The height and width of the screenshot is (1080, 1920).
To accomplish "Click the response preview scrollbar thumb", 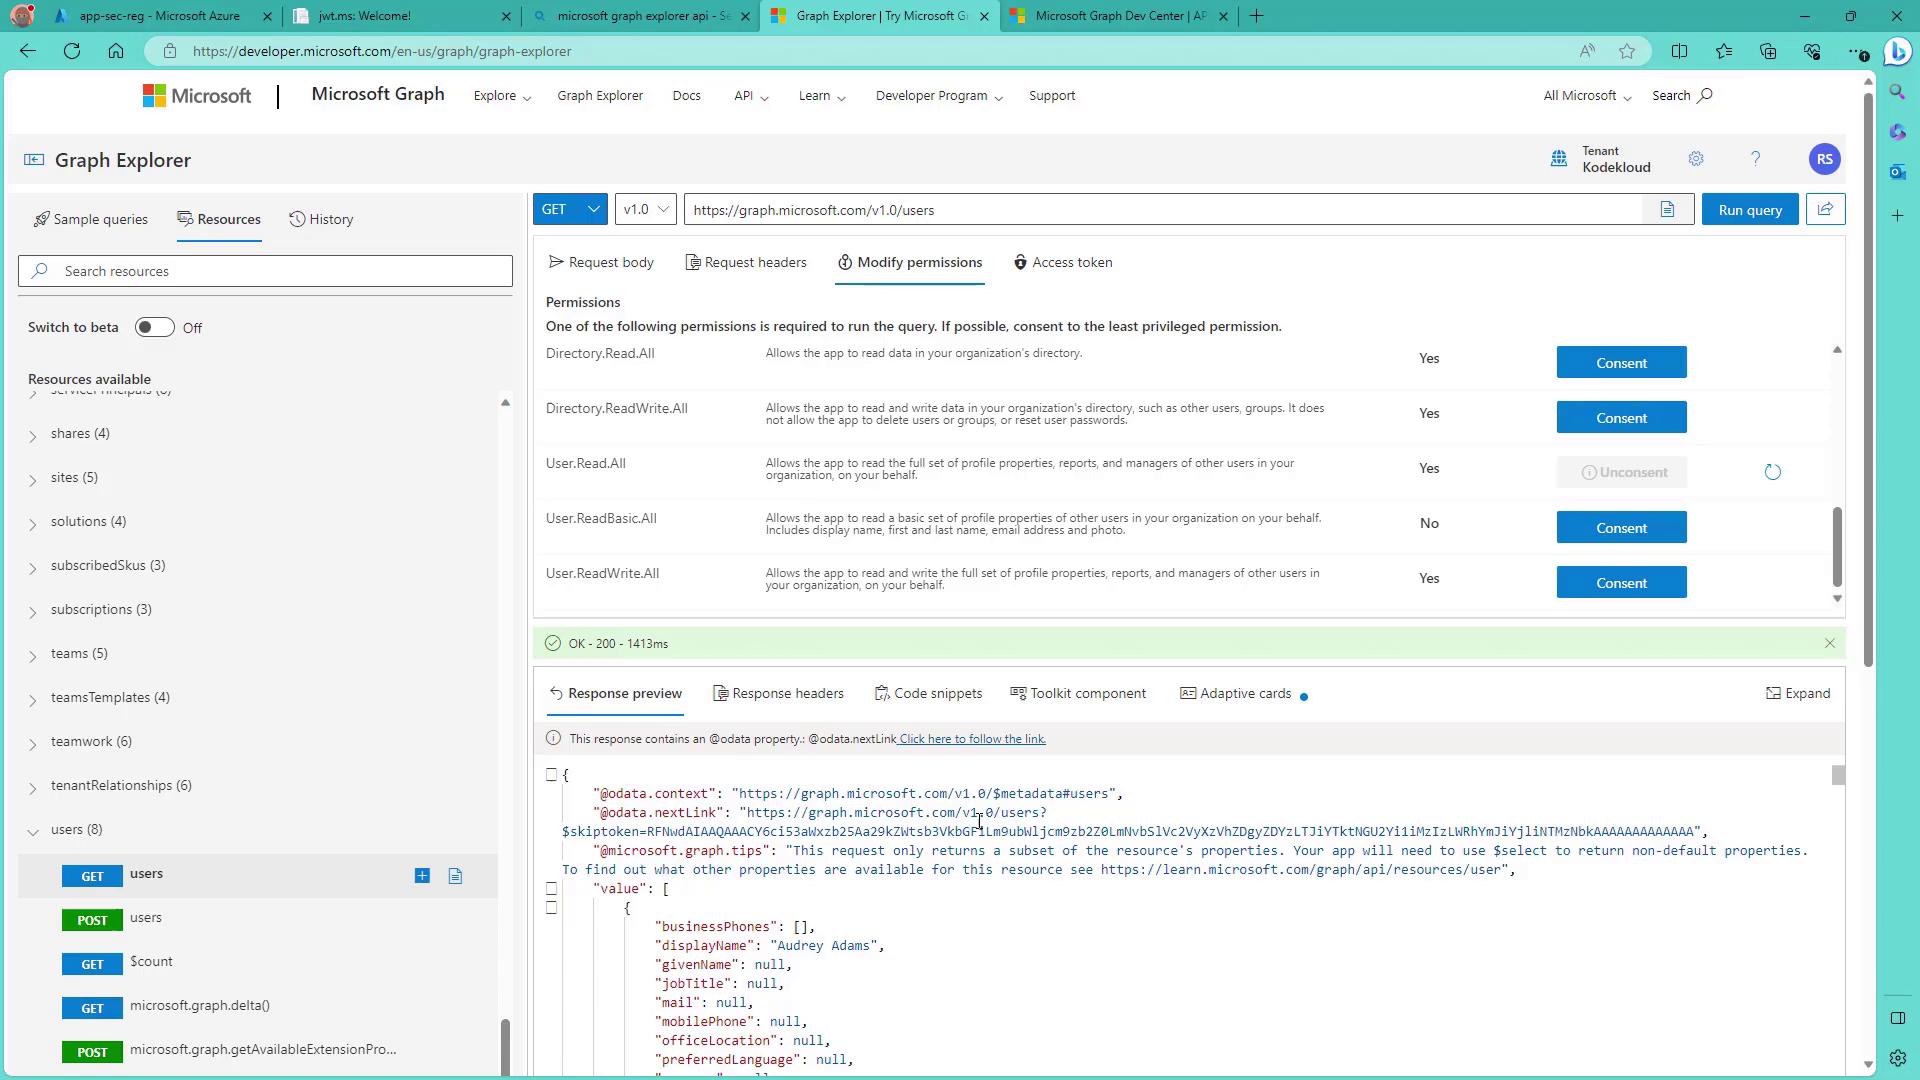I will point(1838,776).
